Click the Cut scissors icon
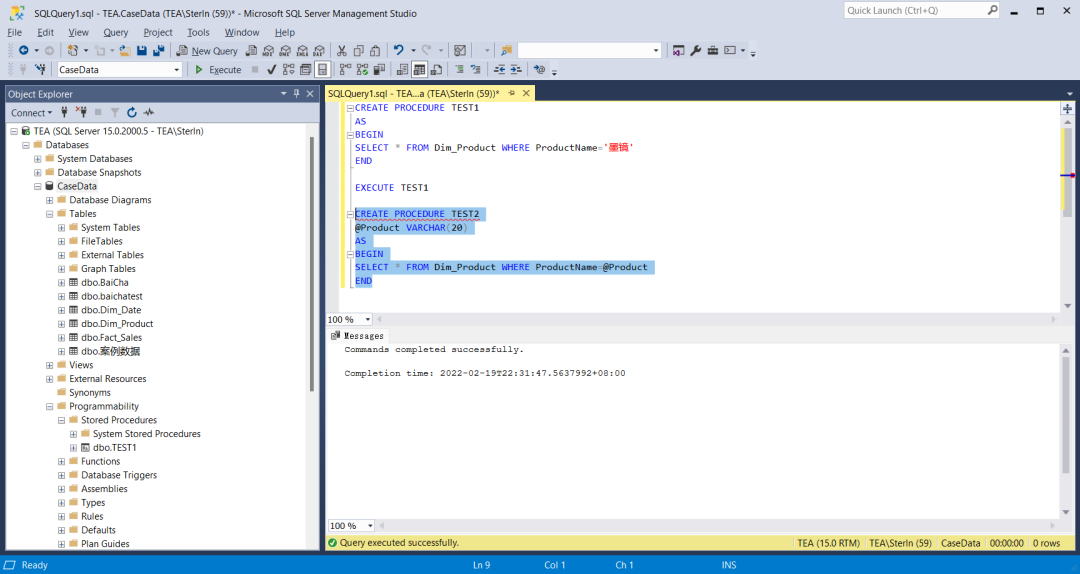This screenshot has width=1080, height=574. [x=341, y=50]
